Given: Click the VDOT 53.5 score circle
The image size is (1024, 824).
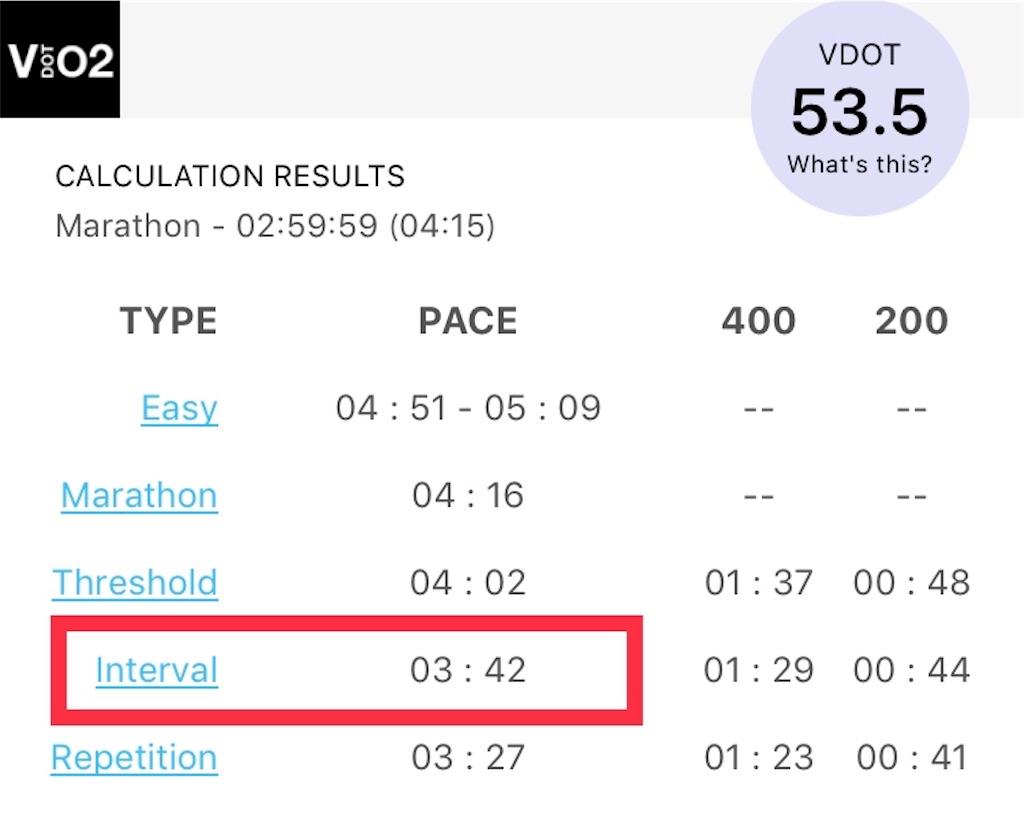Looking at the screenshot, I should tap(859, 108).
